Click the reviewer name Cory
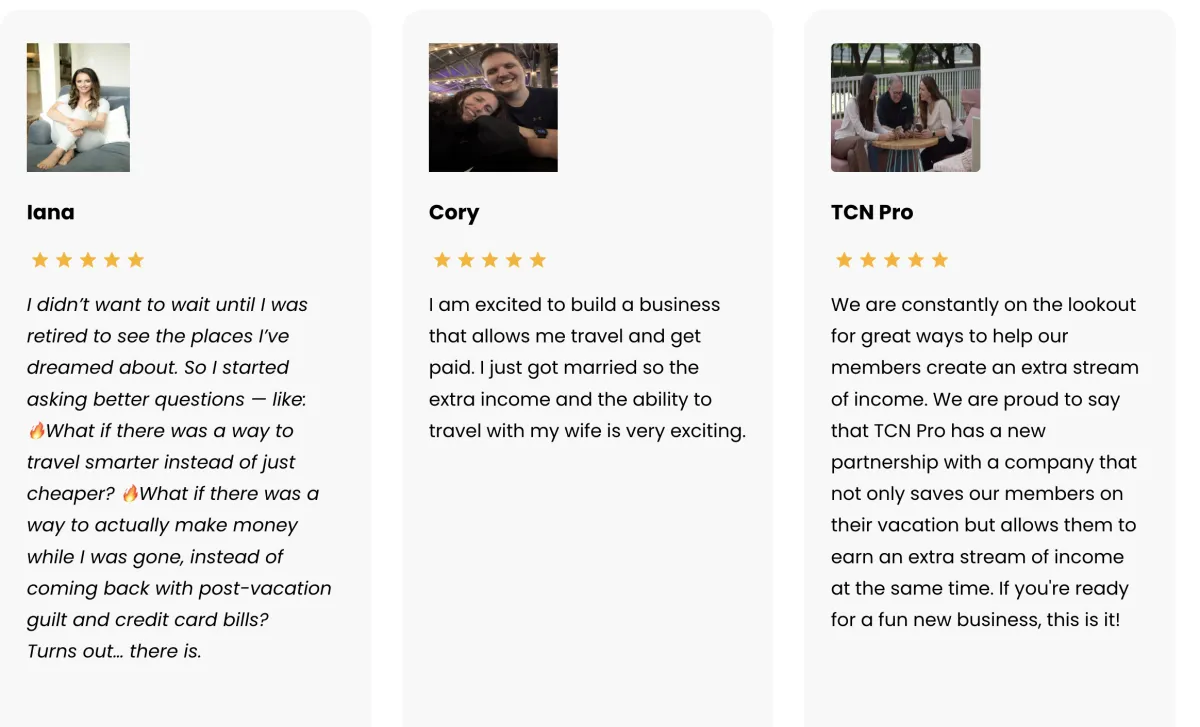Image resolution: width=1200 pixels, height=727 pixels. point(454,213)
